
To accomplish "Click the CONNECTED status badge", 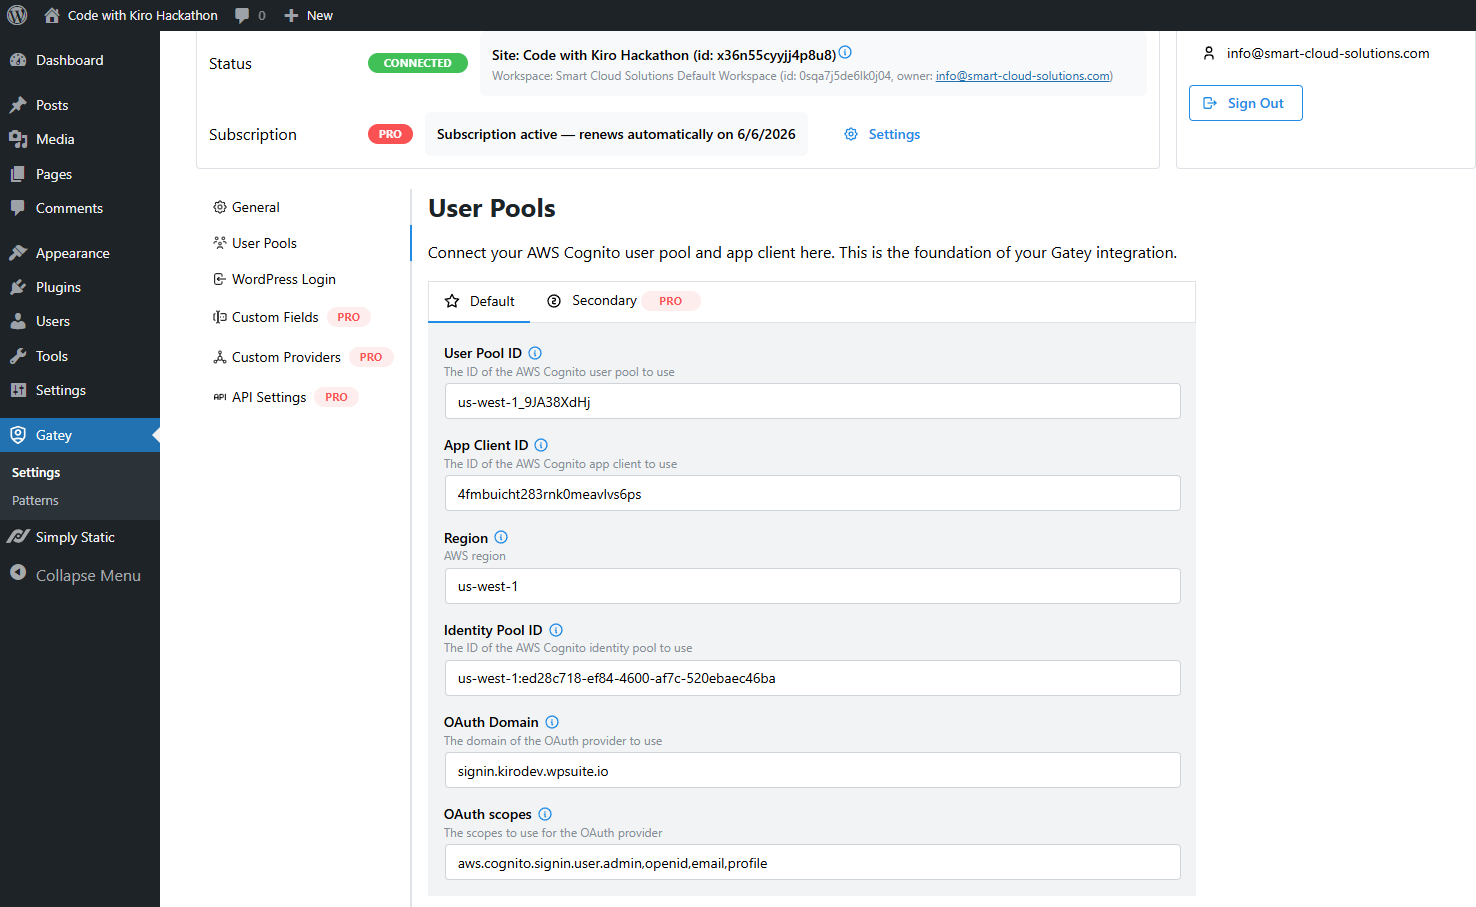I will (x=418, y=63).
